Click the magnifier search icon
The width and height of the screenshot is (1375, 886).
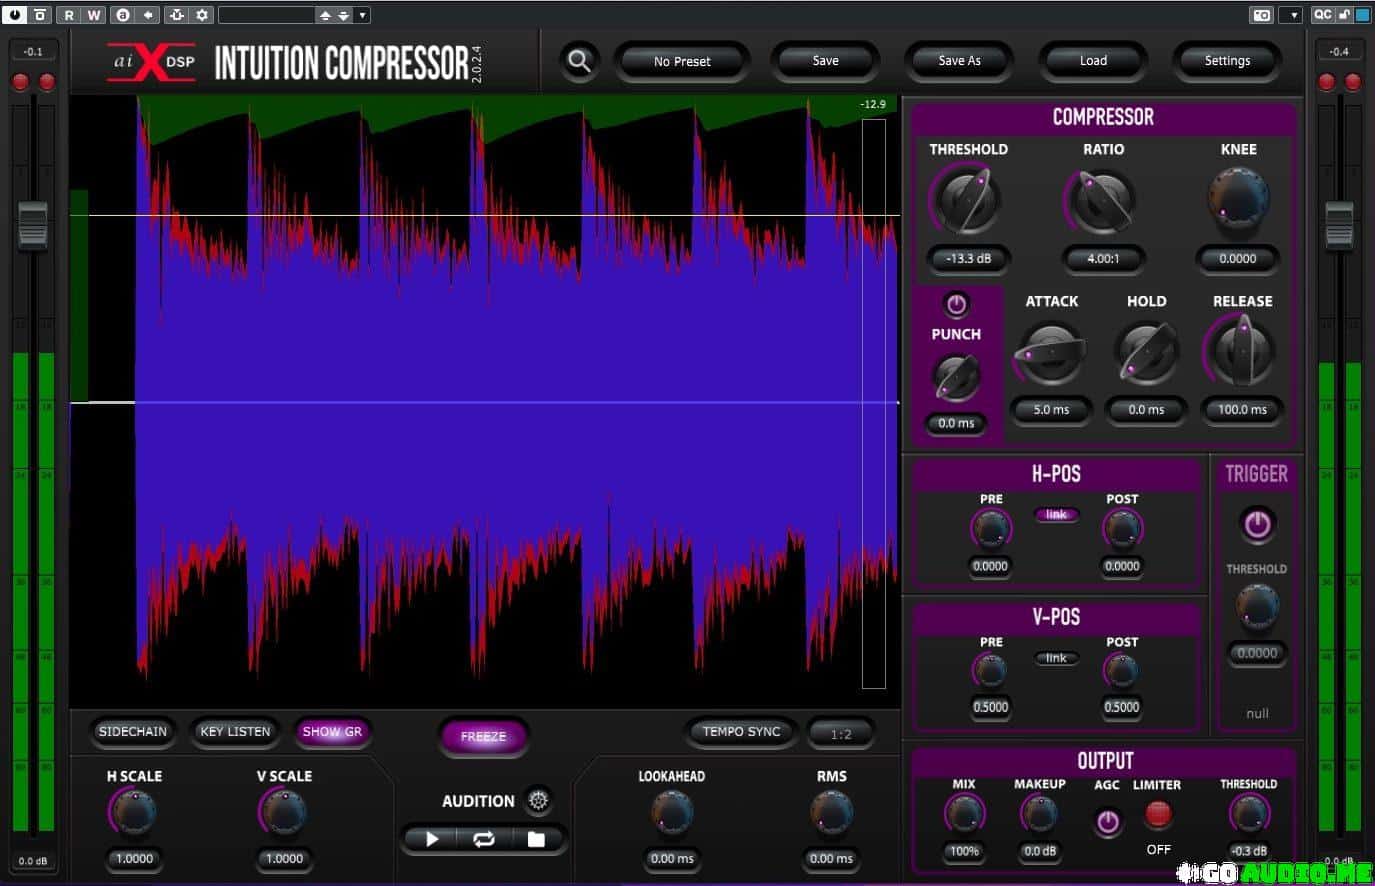(579, 61)
